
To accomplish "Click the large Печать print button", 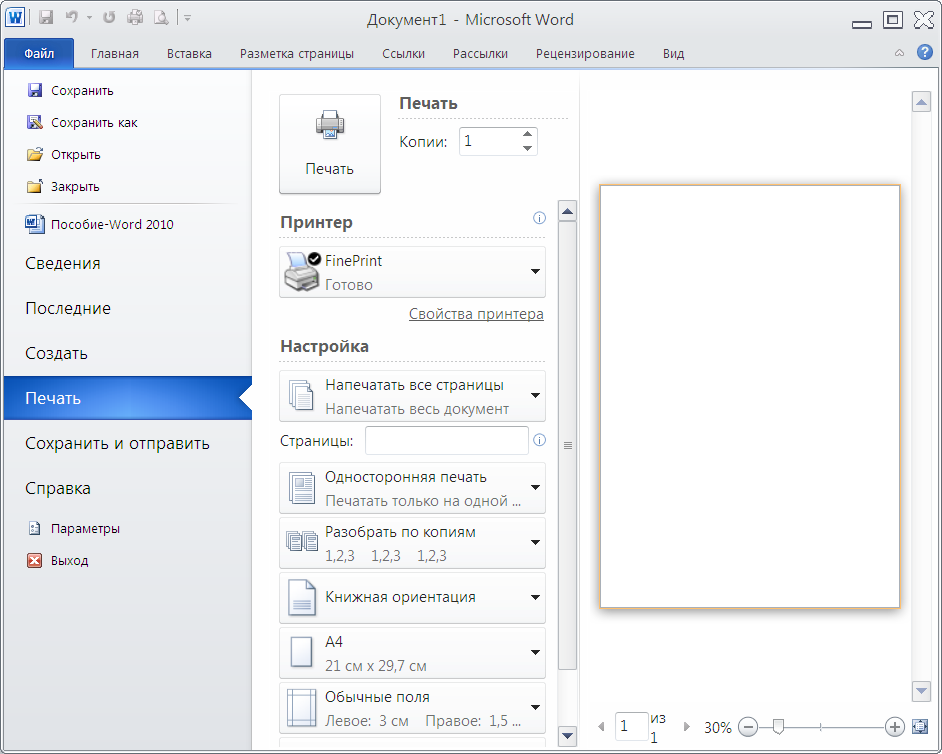I will [330, 144].
